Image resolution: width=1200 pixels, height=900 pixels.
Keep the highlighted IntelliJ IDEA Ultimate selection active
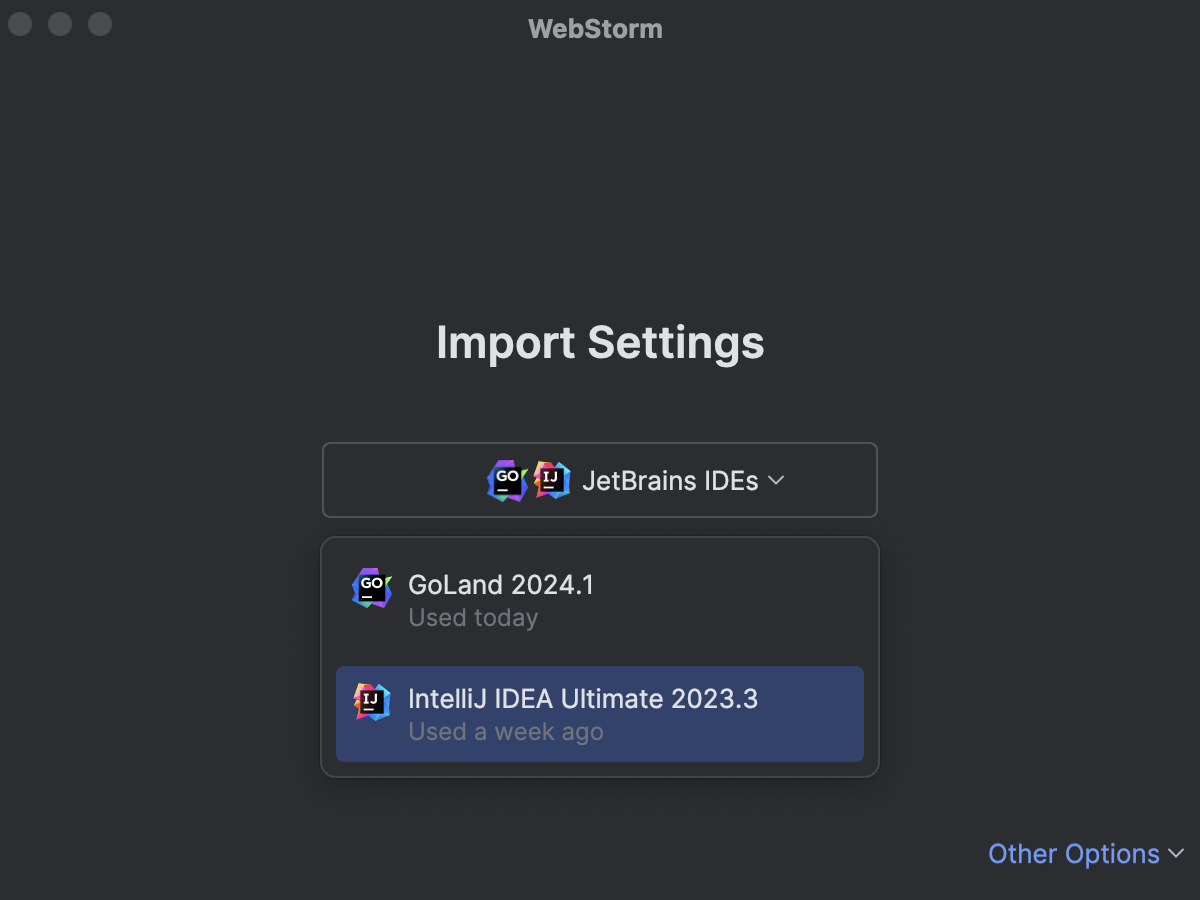(600, 714)
